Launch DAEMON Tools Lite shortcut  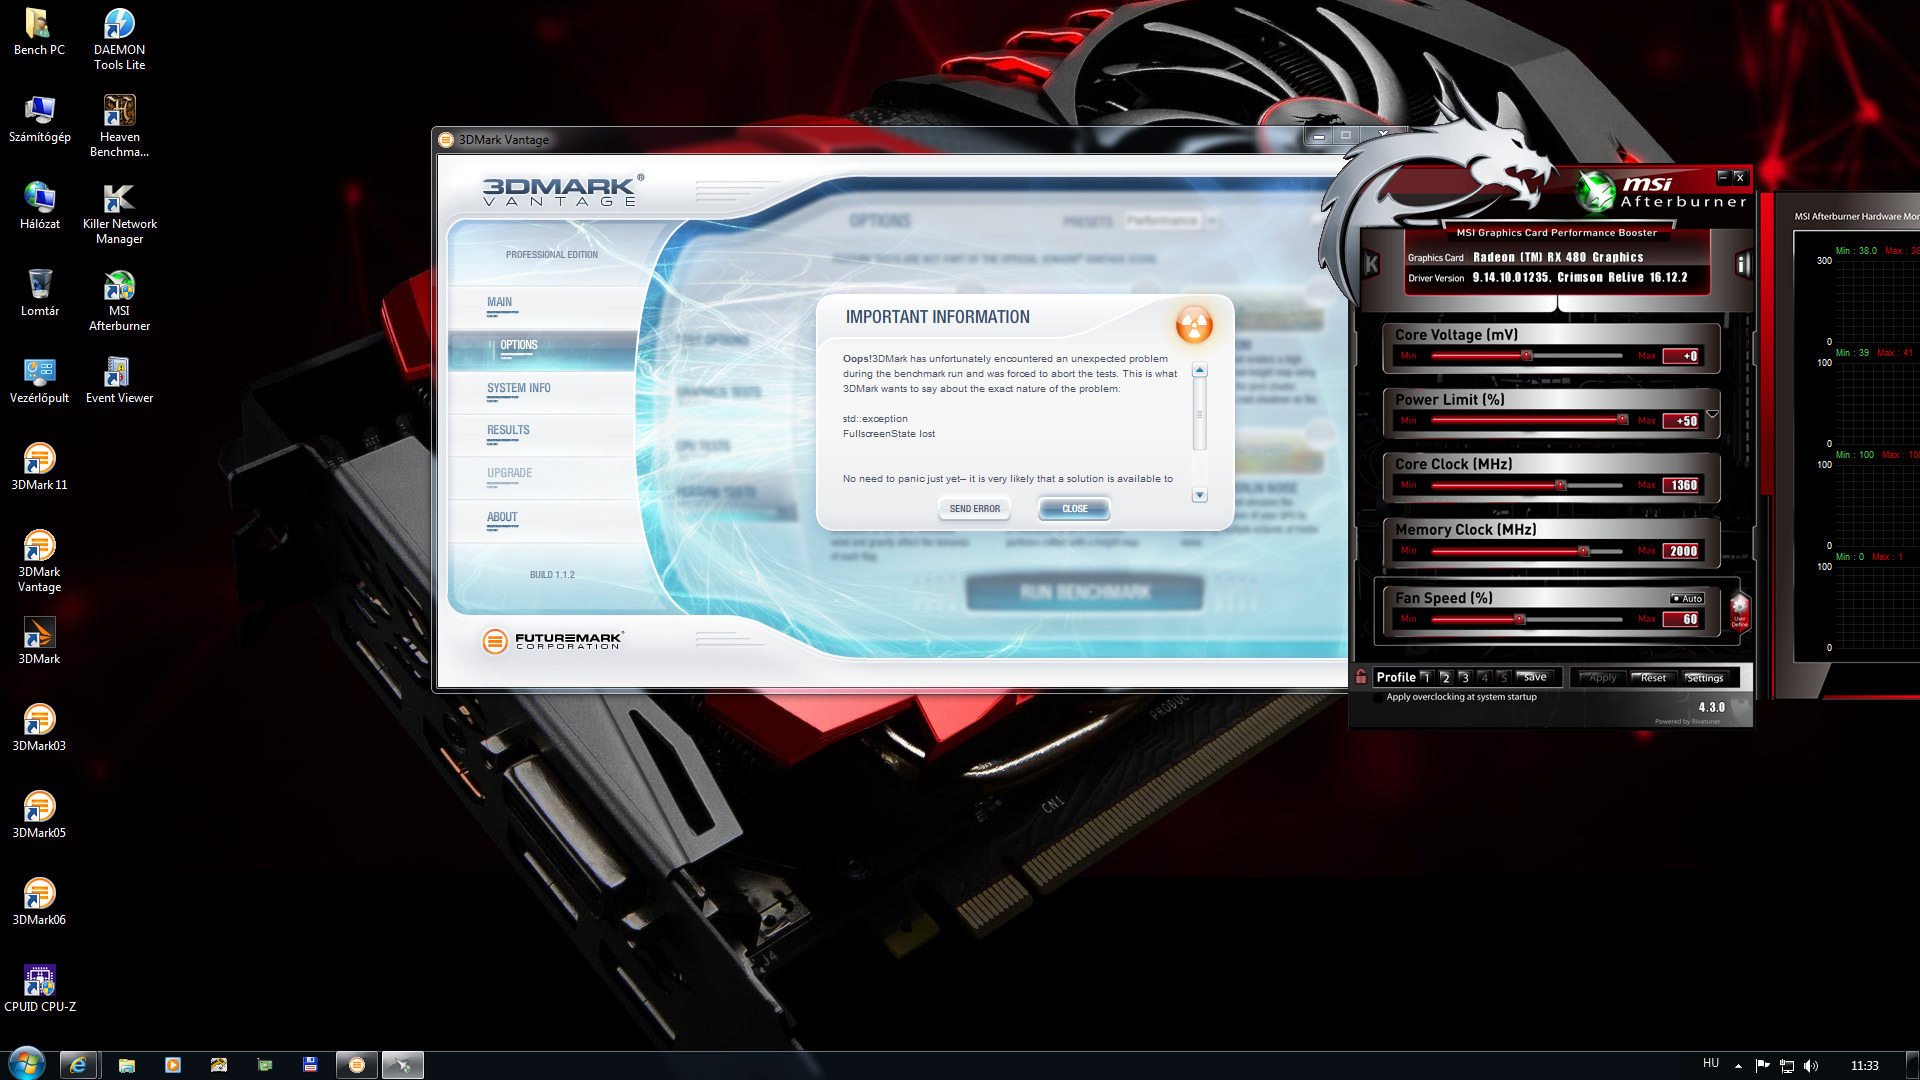(119, 38)
